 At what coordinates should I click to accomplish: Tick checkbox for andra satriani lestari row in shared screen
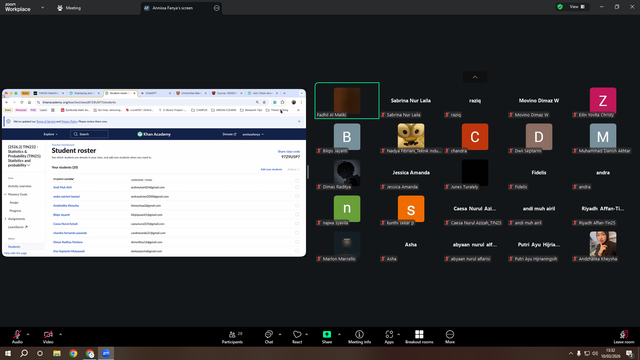297,196
